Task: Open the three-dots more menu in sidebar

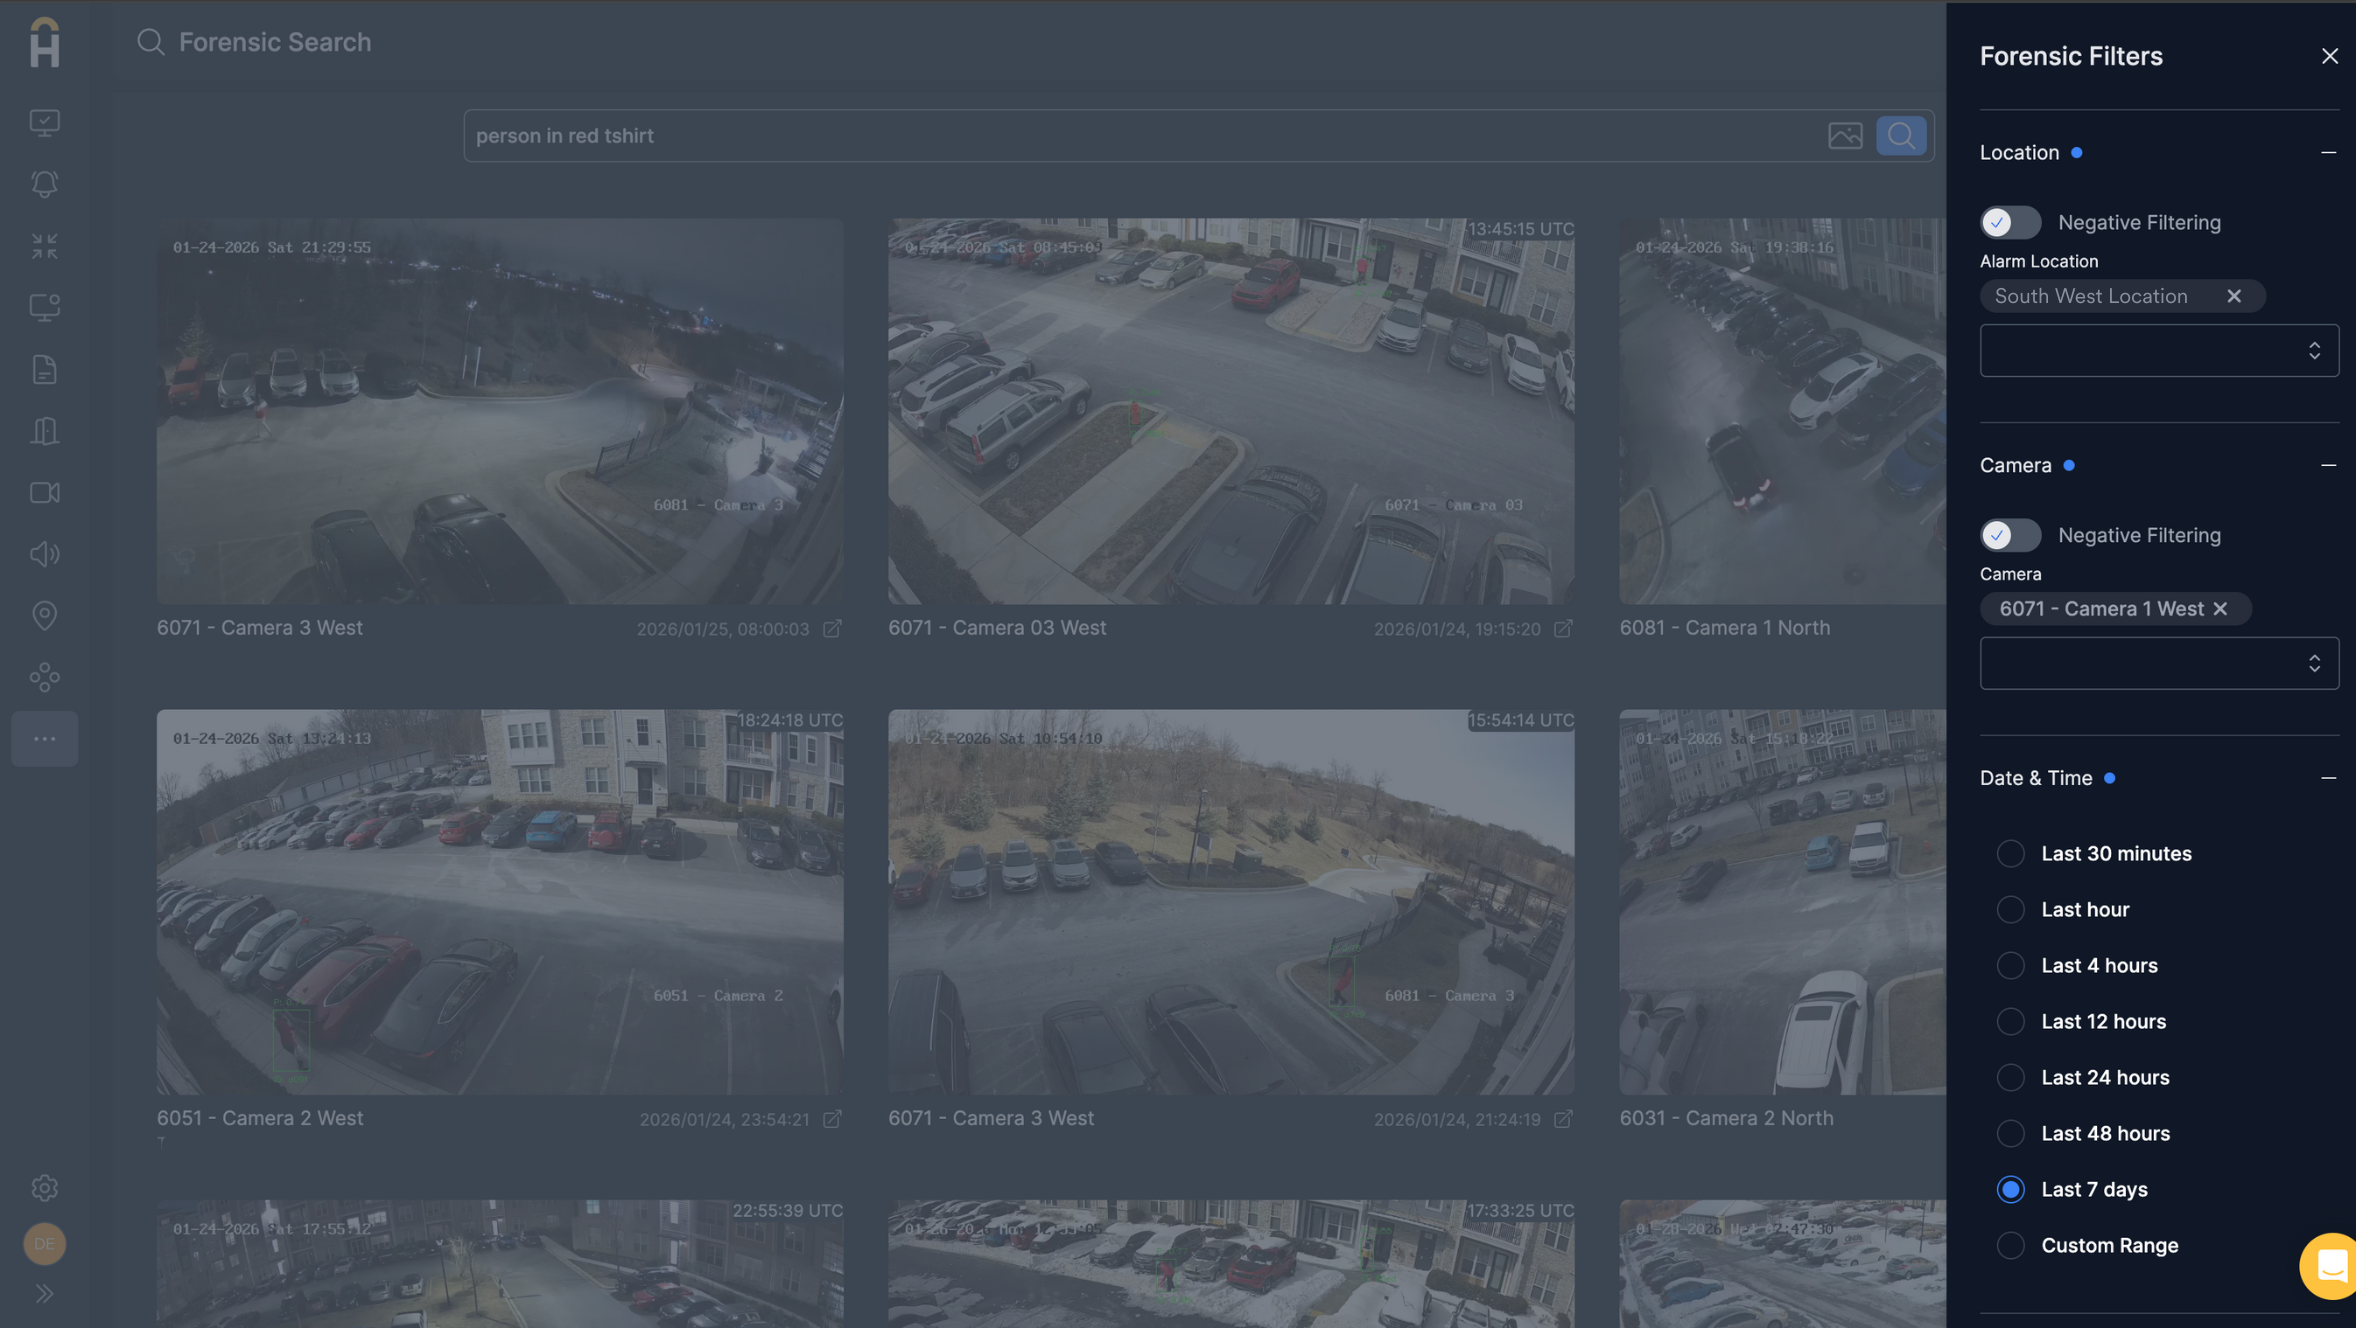Action: click(x=44, y=739)
